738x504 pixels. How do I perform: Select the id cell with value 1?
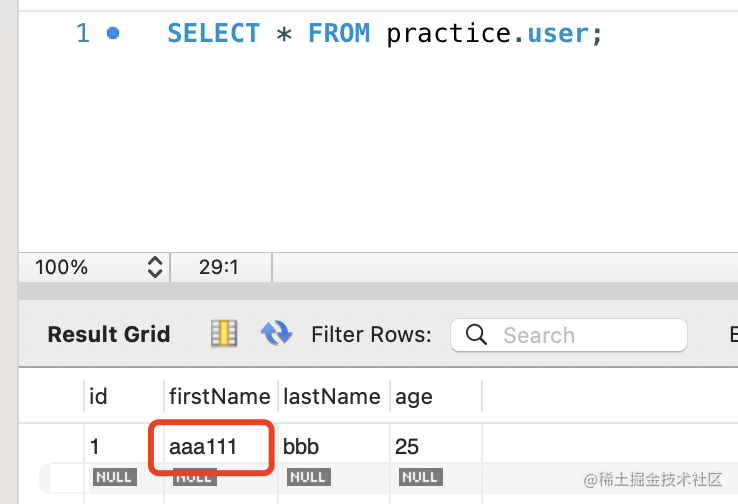pos(124,446)
